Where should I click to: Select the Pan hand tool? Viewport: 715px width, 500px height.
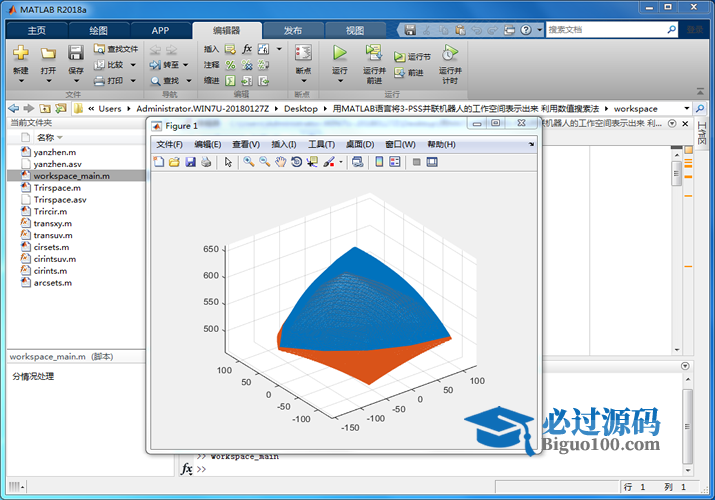pos(280,162)
